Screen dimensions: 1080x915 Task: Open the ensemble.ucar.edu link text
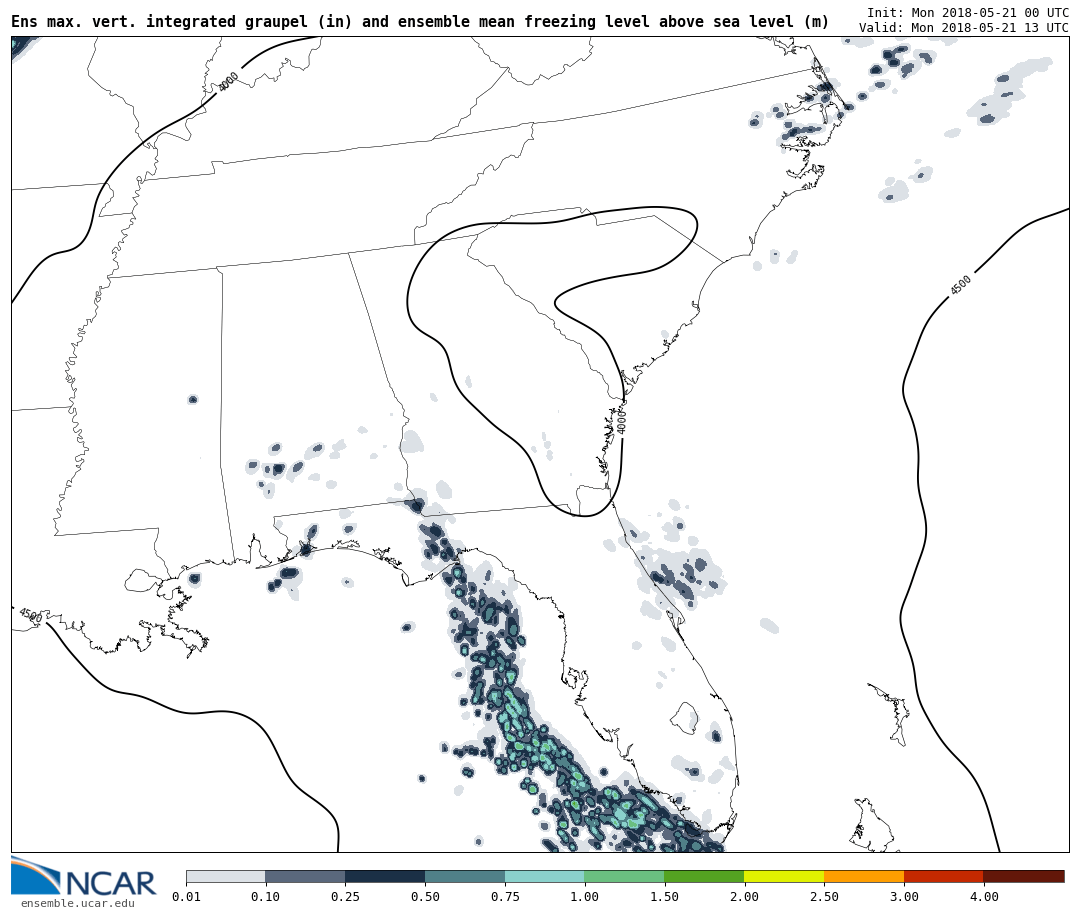click(x=77, y=904)
